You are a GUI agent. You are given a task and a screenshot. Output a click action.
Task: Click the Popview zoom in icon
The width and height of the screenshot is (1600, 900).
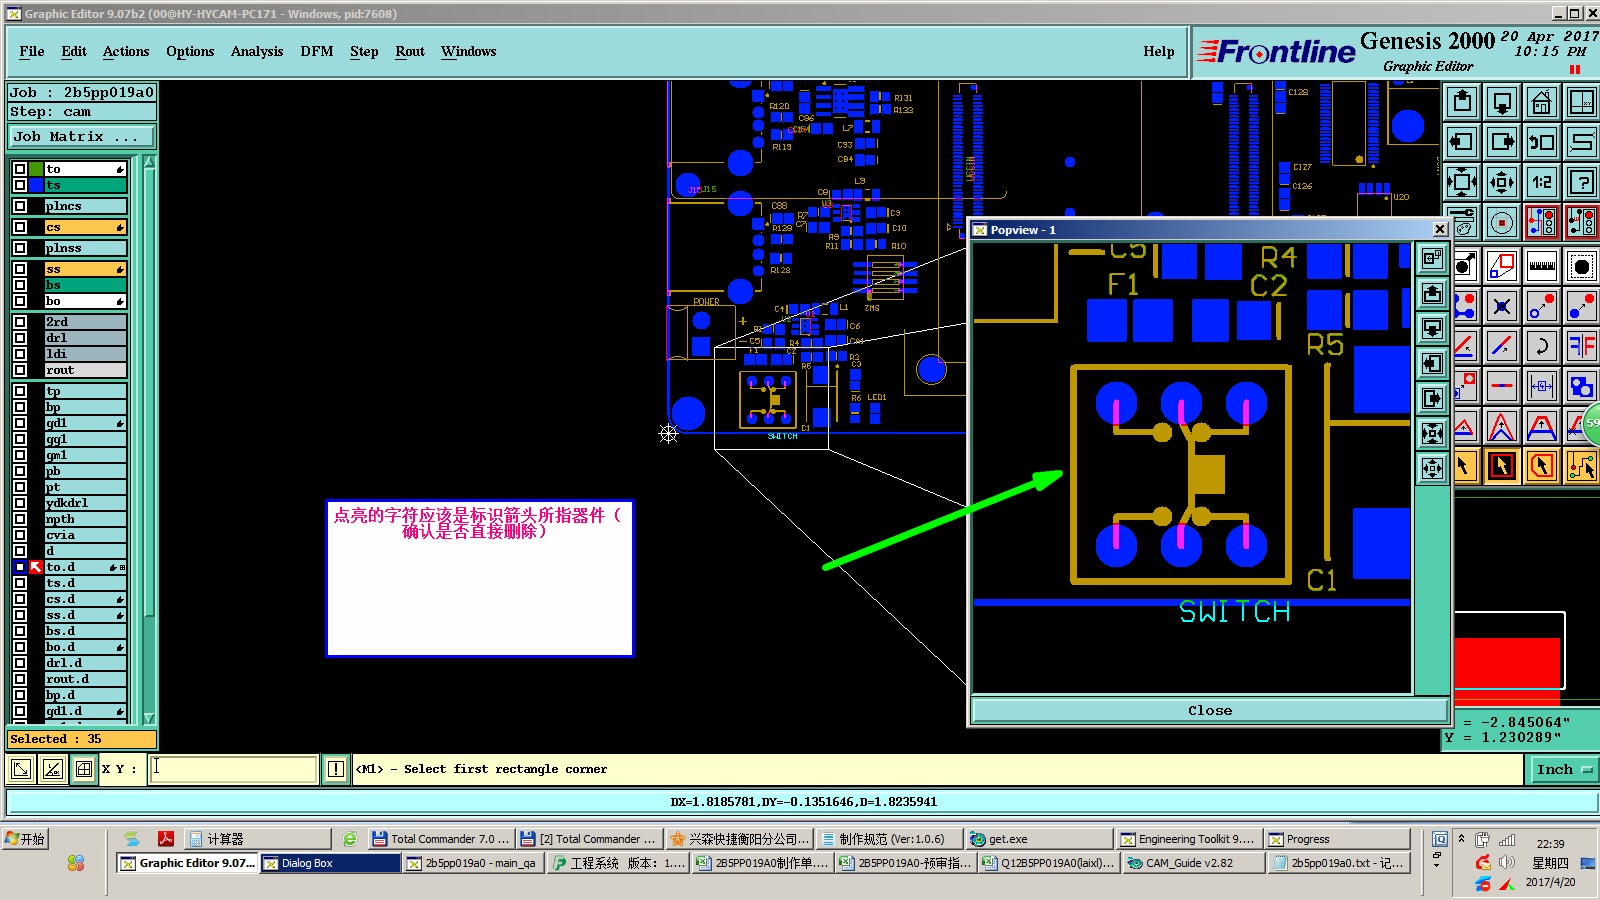(x=1432, y=433)
